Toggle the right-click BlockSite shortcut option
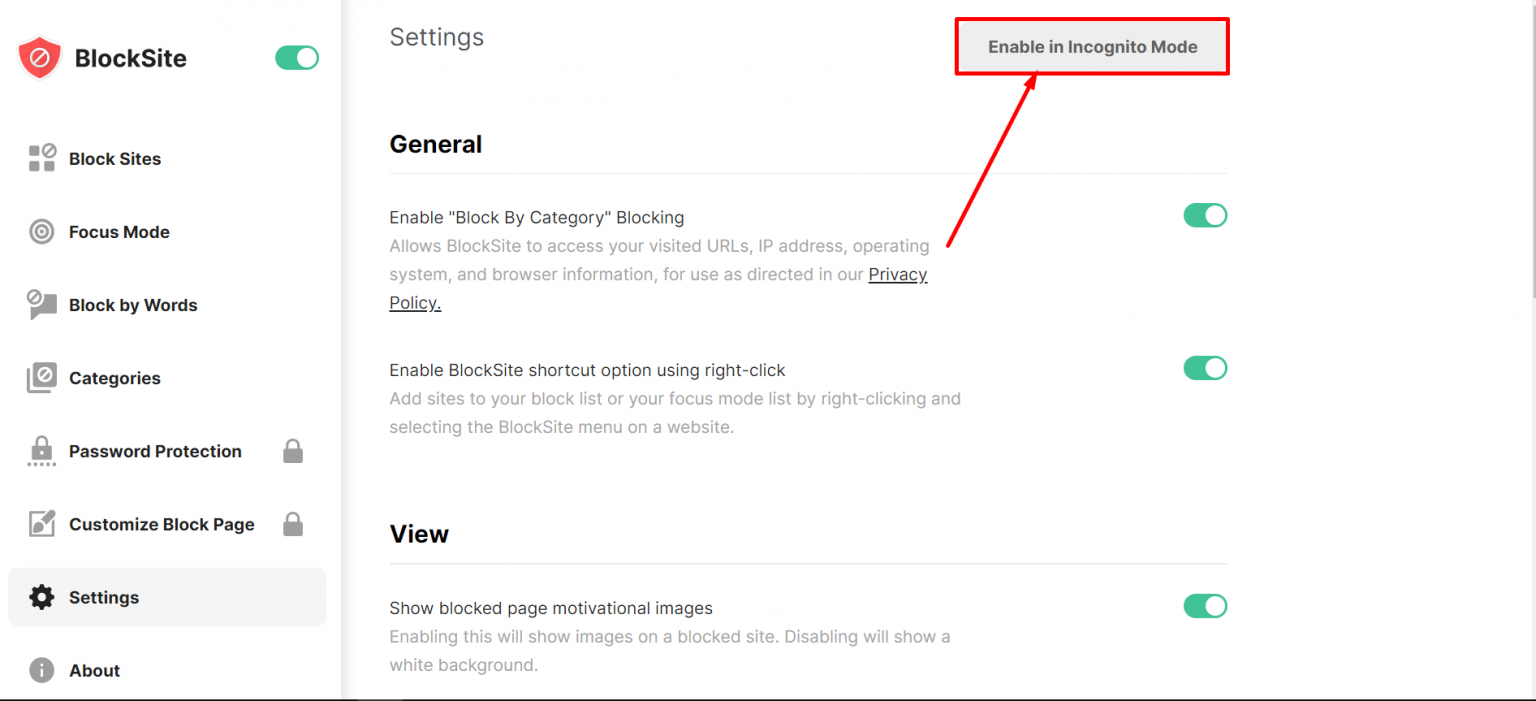This screenshot has width=1536, height=701. coord(1205,368)
